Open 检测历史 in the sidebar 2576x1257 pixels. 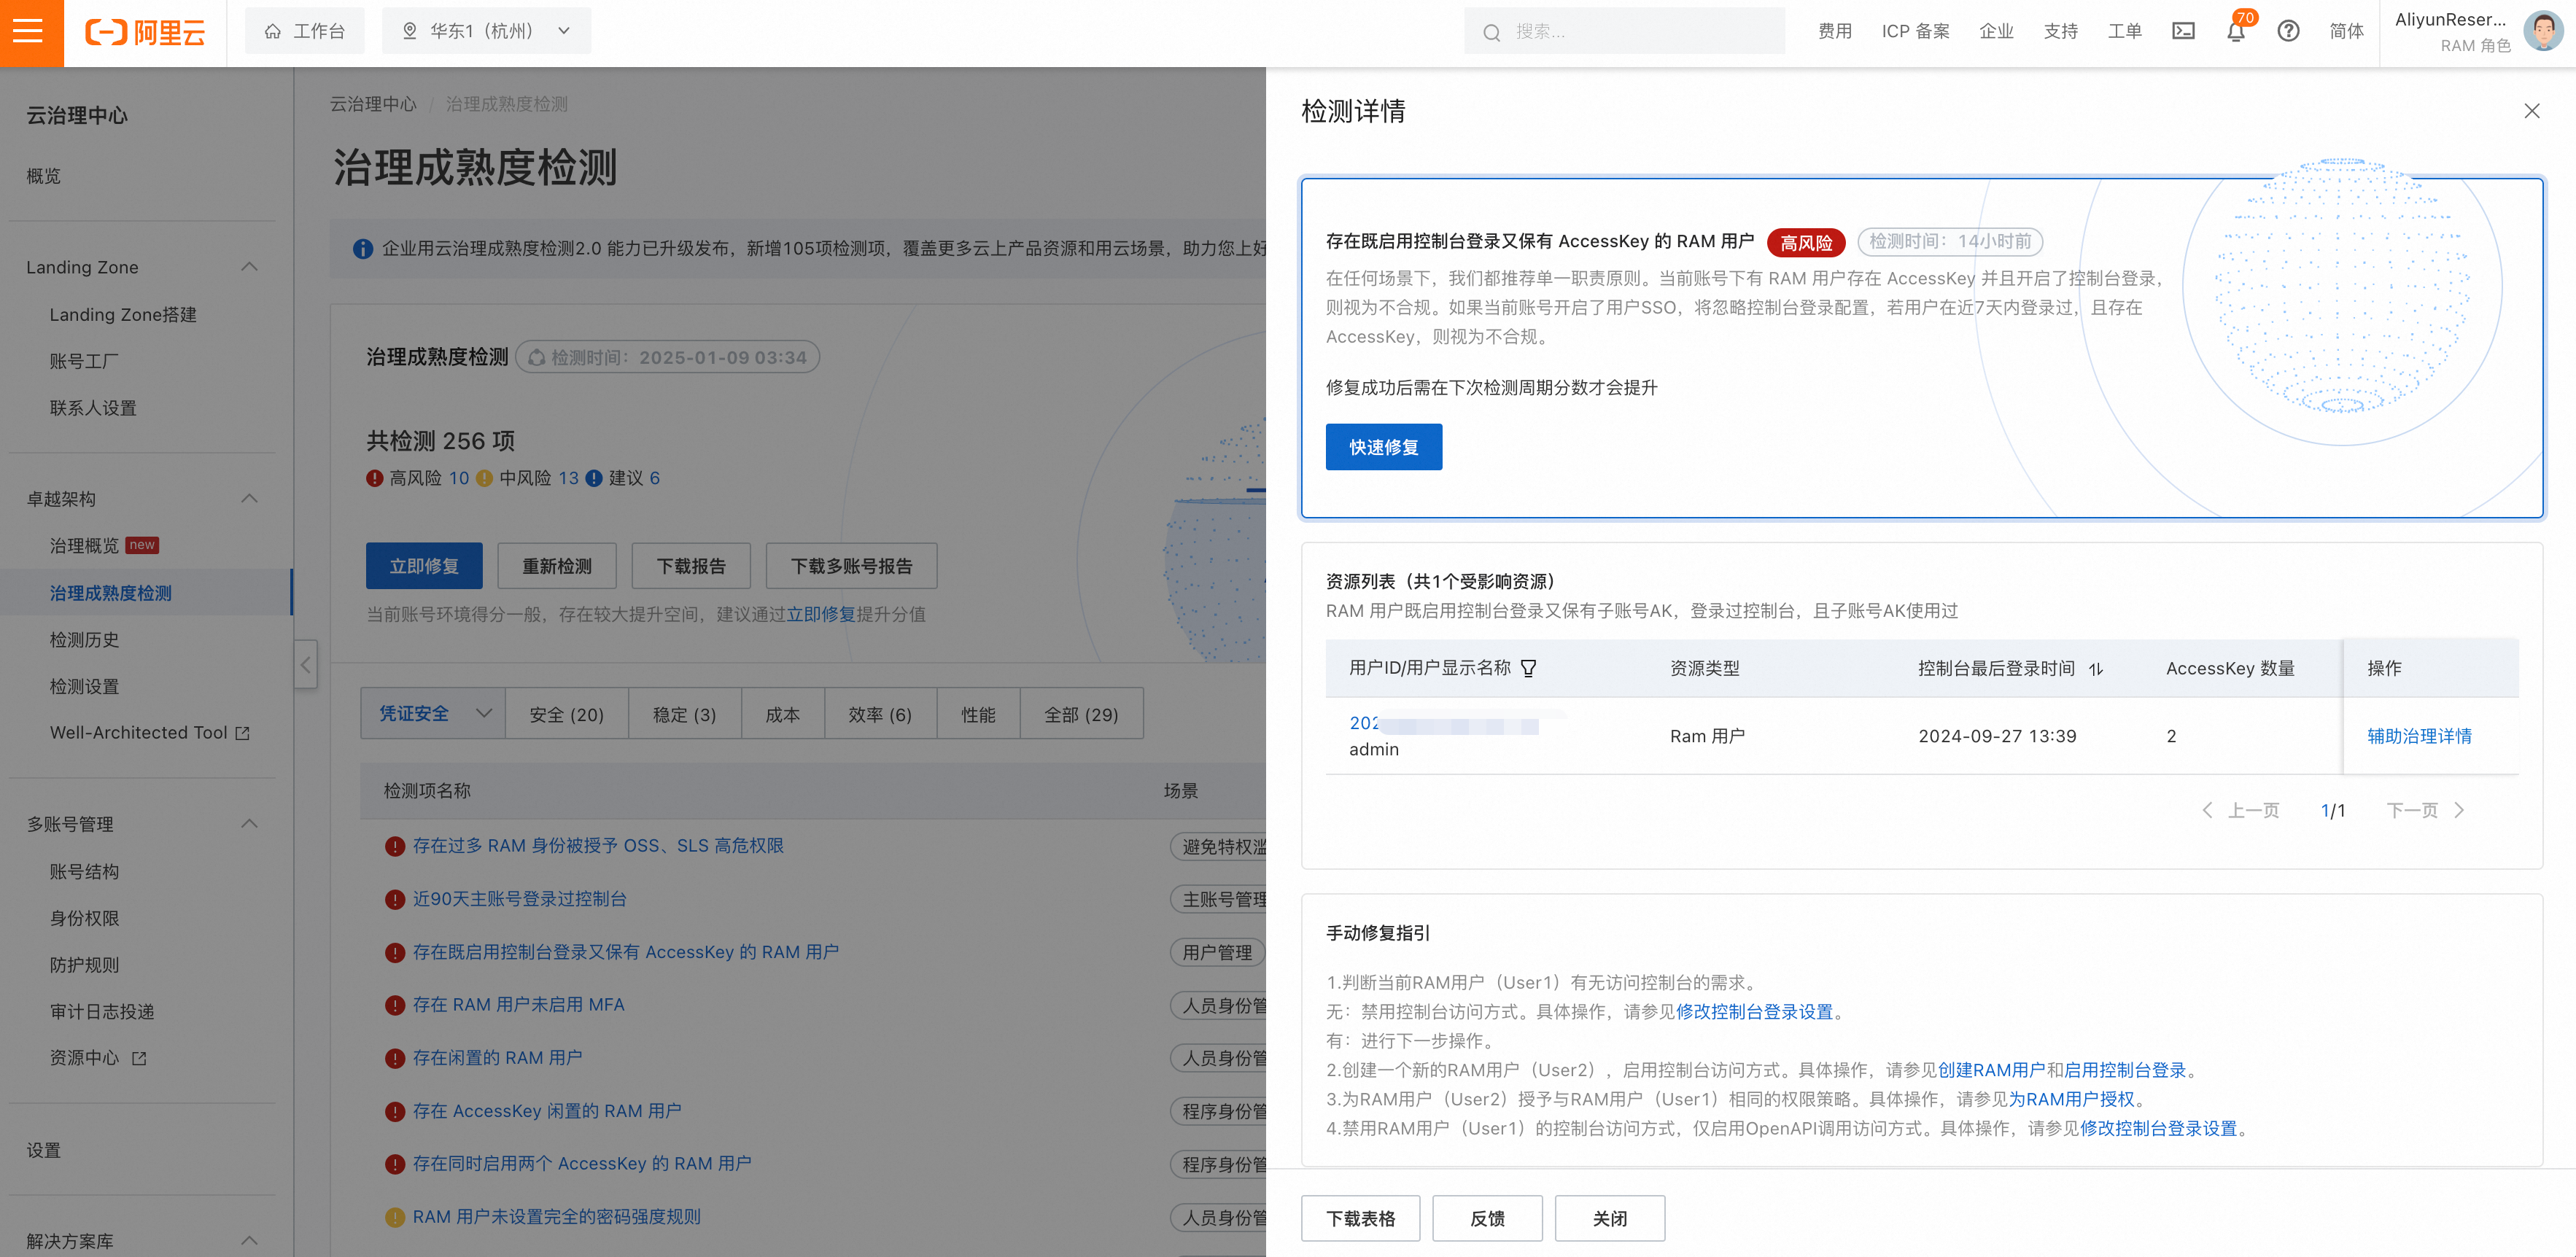(x=85, y=640)
